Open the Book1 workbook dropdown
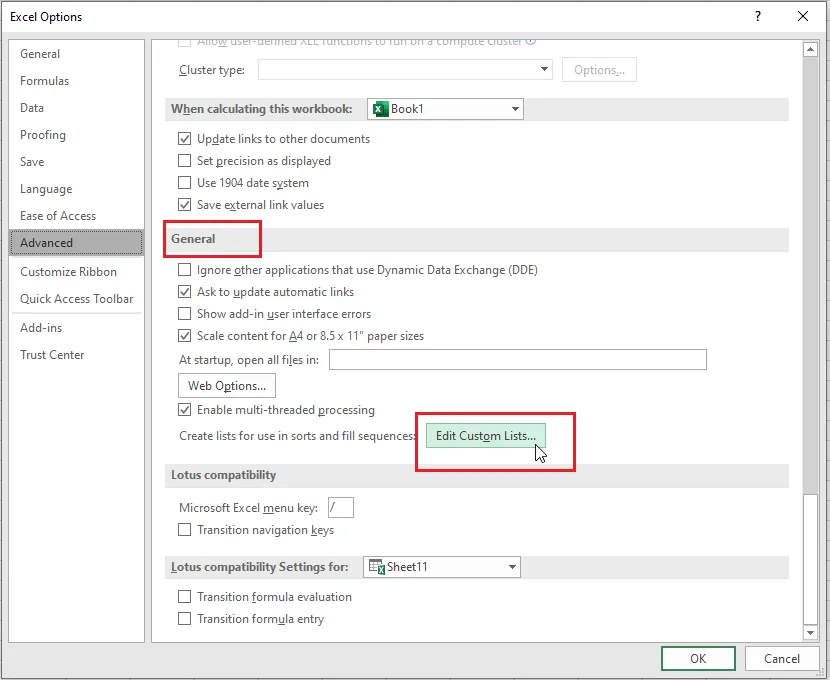The height and width of the screenshot is (680, 830). pyautogui.click(x=445, y=109)
